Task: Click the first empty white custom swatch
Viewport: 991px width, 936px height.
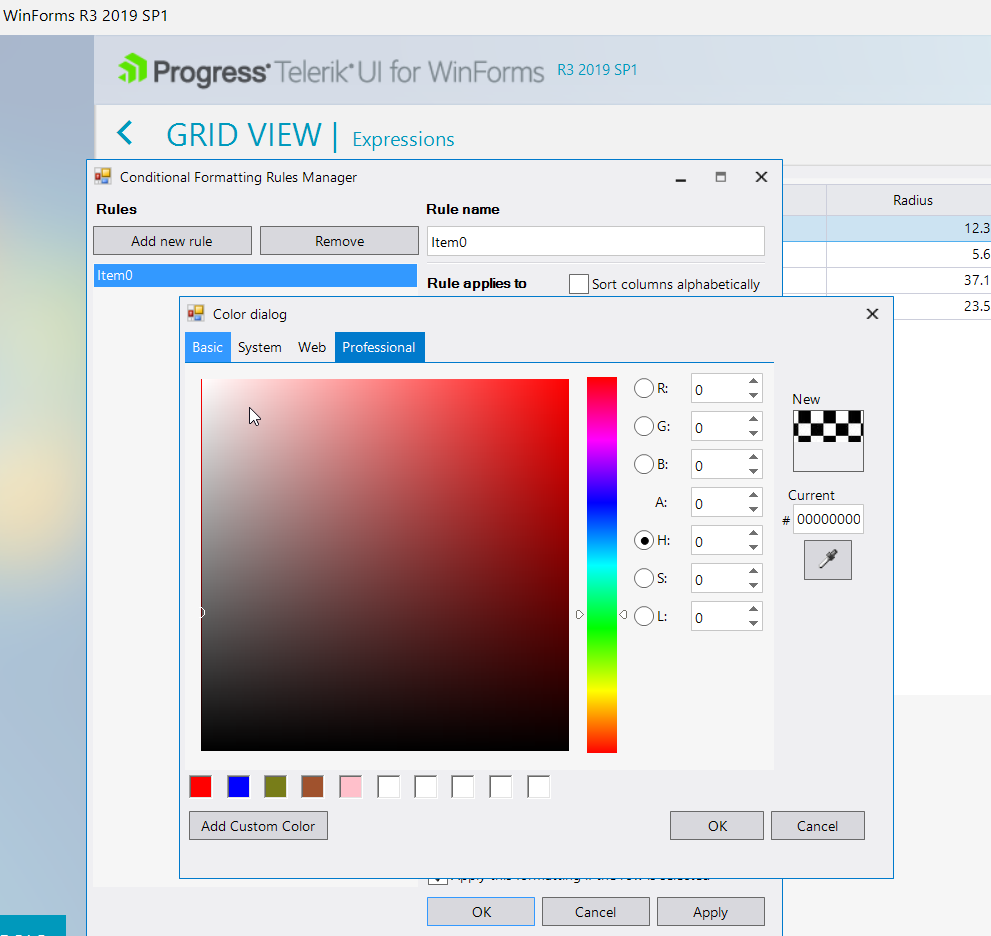Action: (x=388, y=787)
